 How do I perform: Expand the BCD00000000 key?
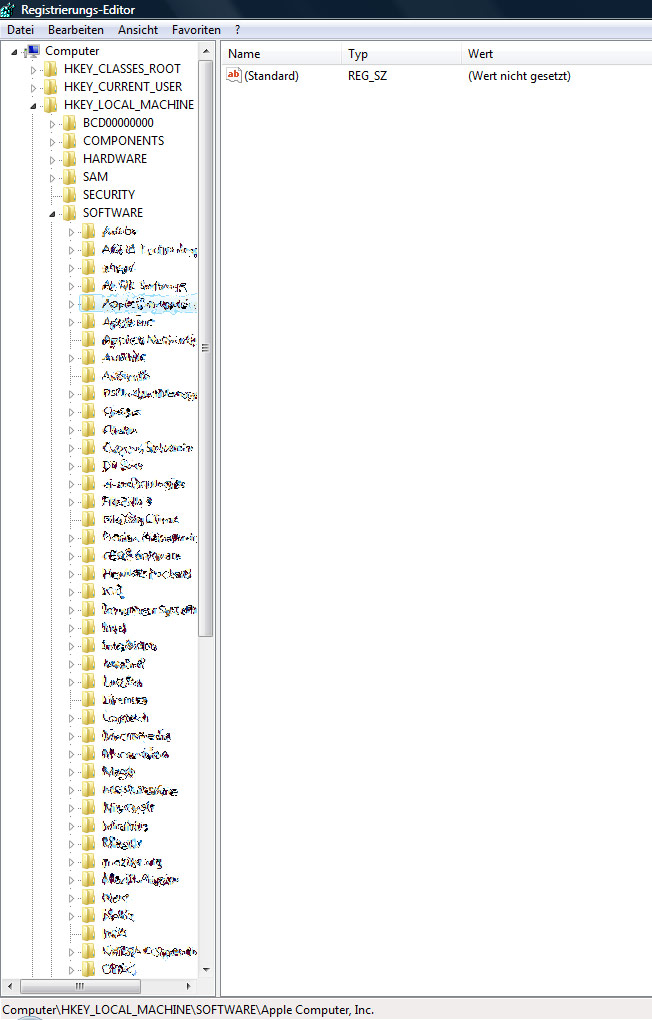coord(52,124)
